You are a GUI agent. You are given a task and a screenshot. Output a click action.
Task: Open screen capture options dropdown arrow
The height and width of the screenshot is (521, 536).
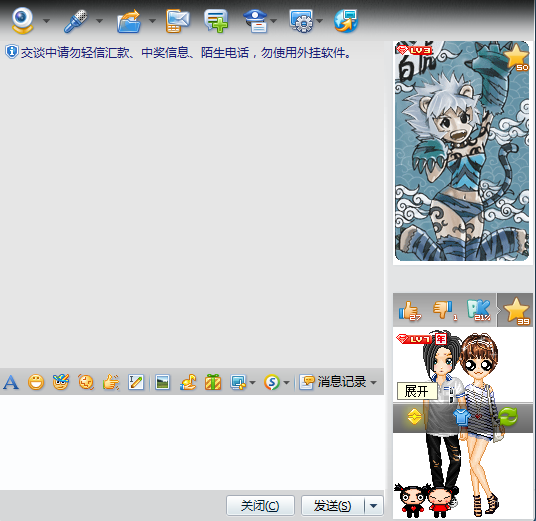tap(252, 383)
